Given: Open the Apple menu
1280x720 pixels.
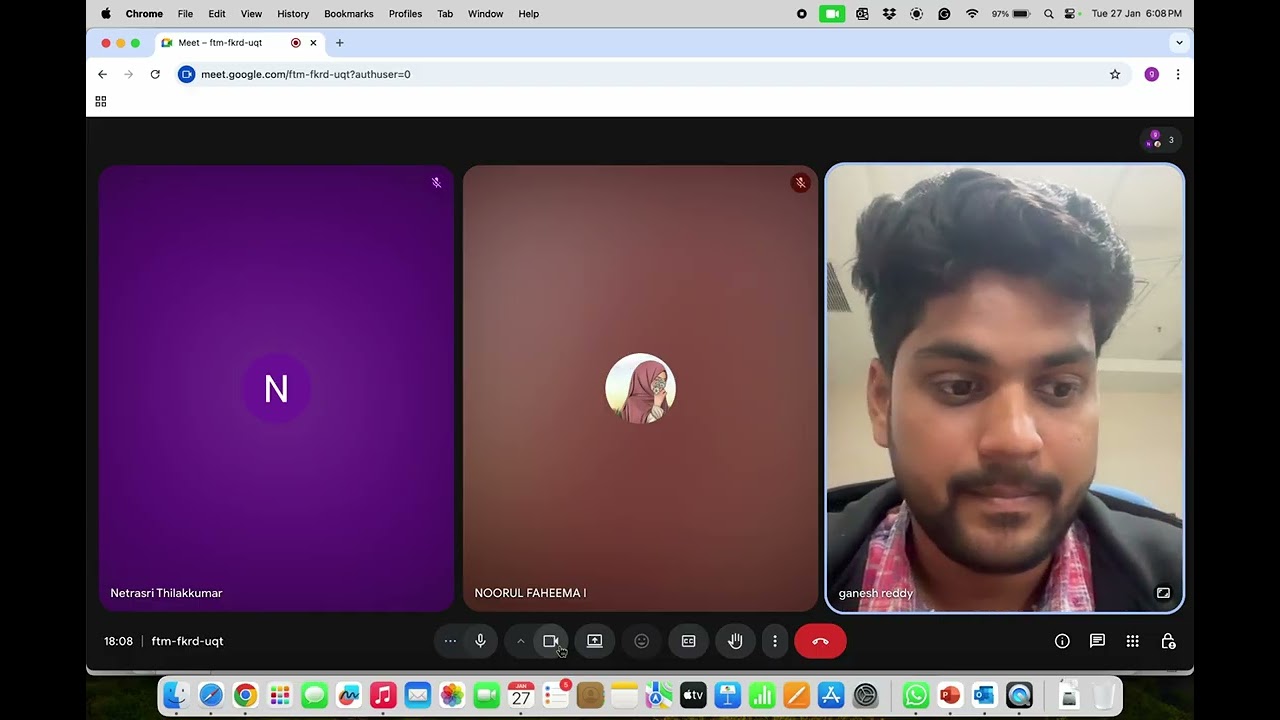Looking at the screenshot, I should (x=106, y=14).
